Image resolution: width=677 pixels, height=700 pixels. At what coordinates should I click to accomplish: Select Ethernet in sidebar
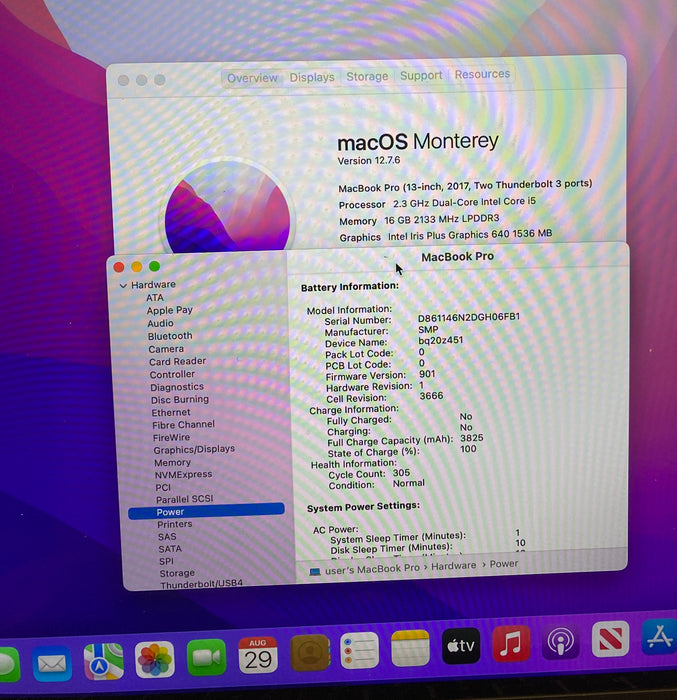click(x=171, y=412)
